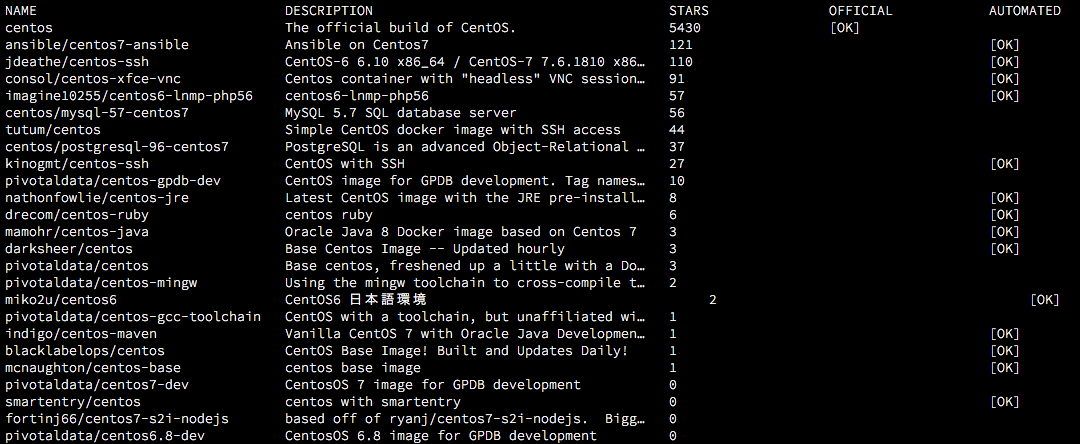Click the official [OK] marker for centos
Screen dimensions: 1080x444
coord(845,28)
